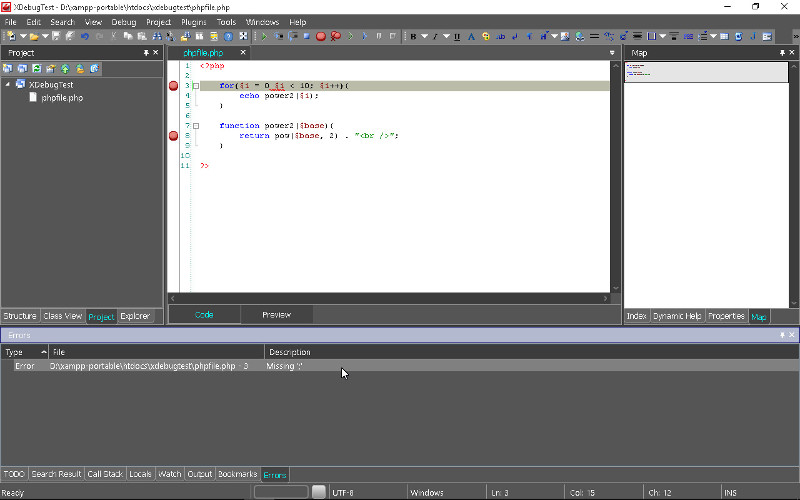The width and height of the screenshot is (800, 500).
Task: Click the Bold B formatting icon
Action: click(413, 36)
